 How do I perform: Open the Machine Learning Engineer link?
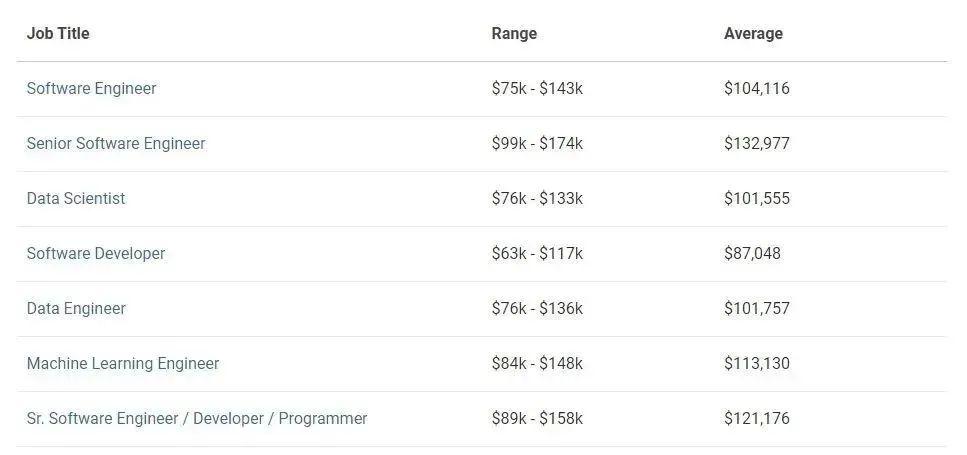[x=123, y=364]
